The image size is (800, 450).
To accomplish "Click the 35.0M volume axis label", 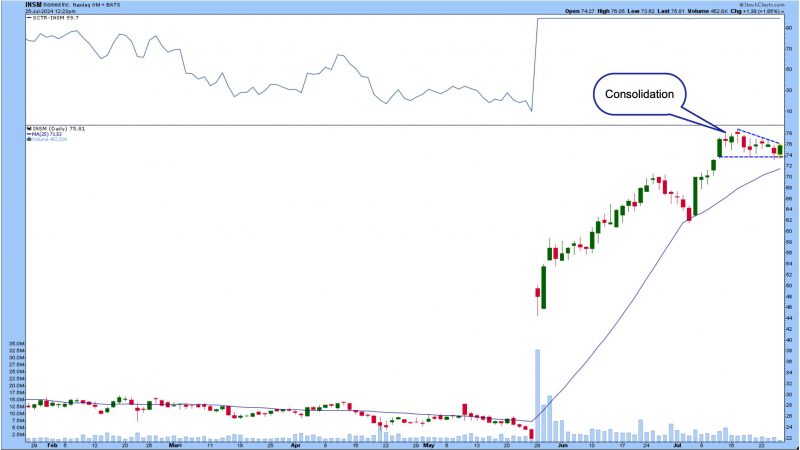I will (16, 344).
